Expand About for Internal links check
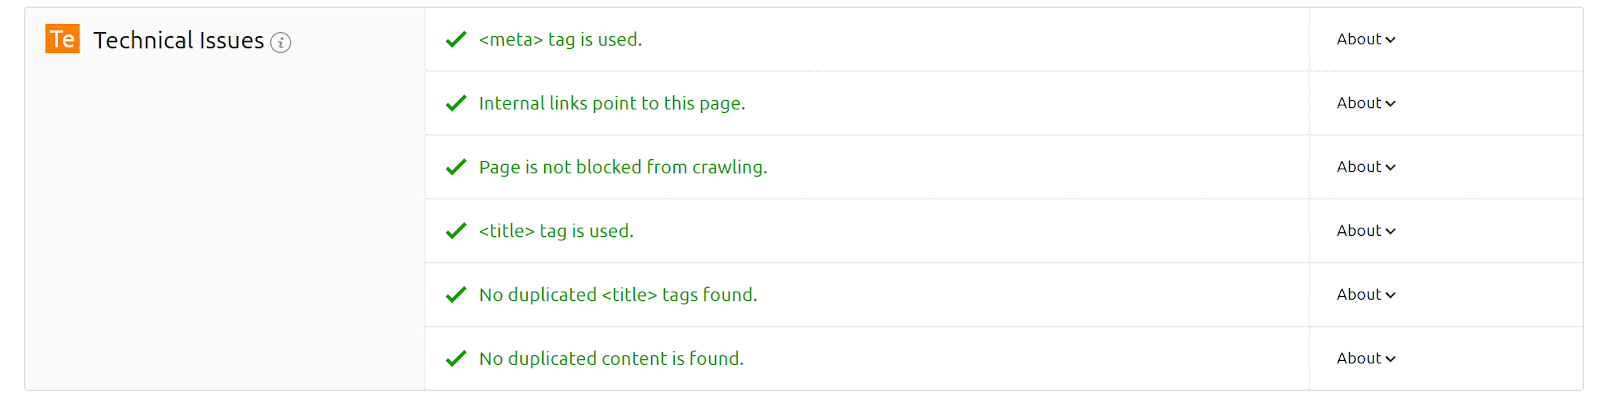Screen dimensions: 1600x395 pos(1366,103)
